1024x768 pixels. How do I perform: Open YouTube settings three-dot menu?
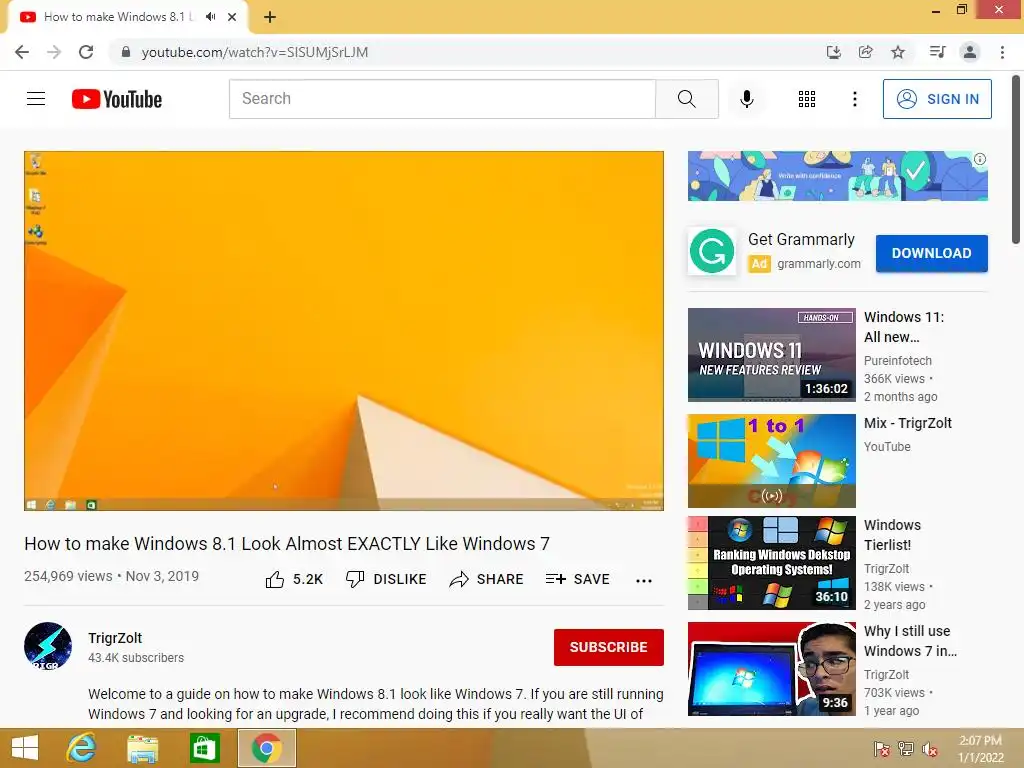pos(855,99)
